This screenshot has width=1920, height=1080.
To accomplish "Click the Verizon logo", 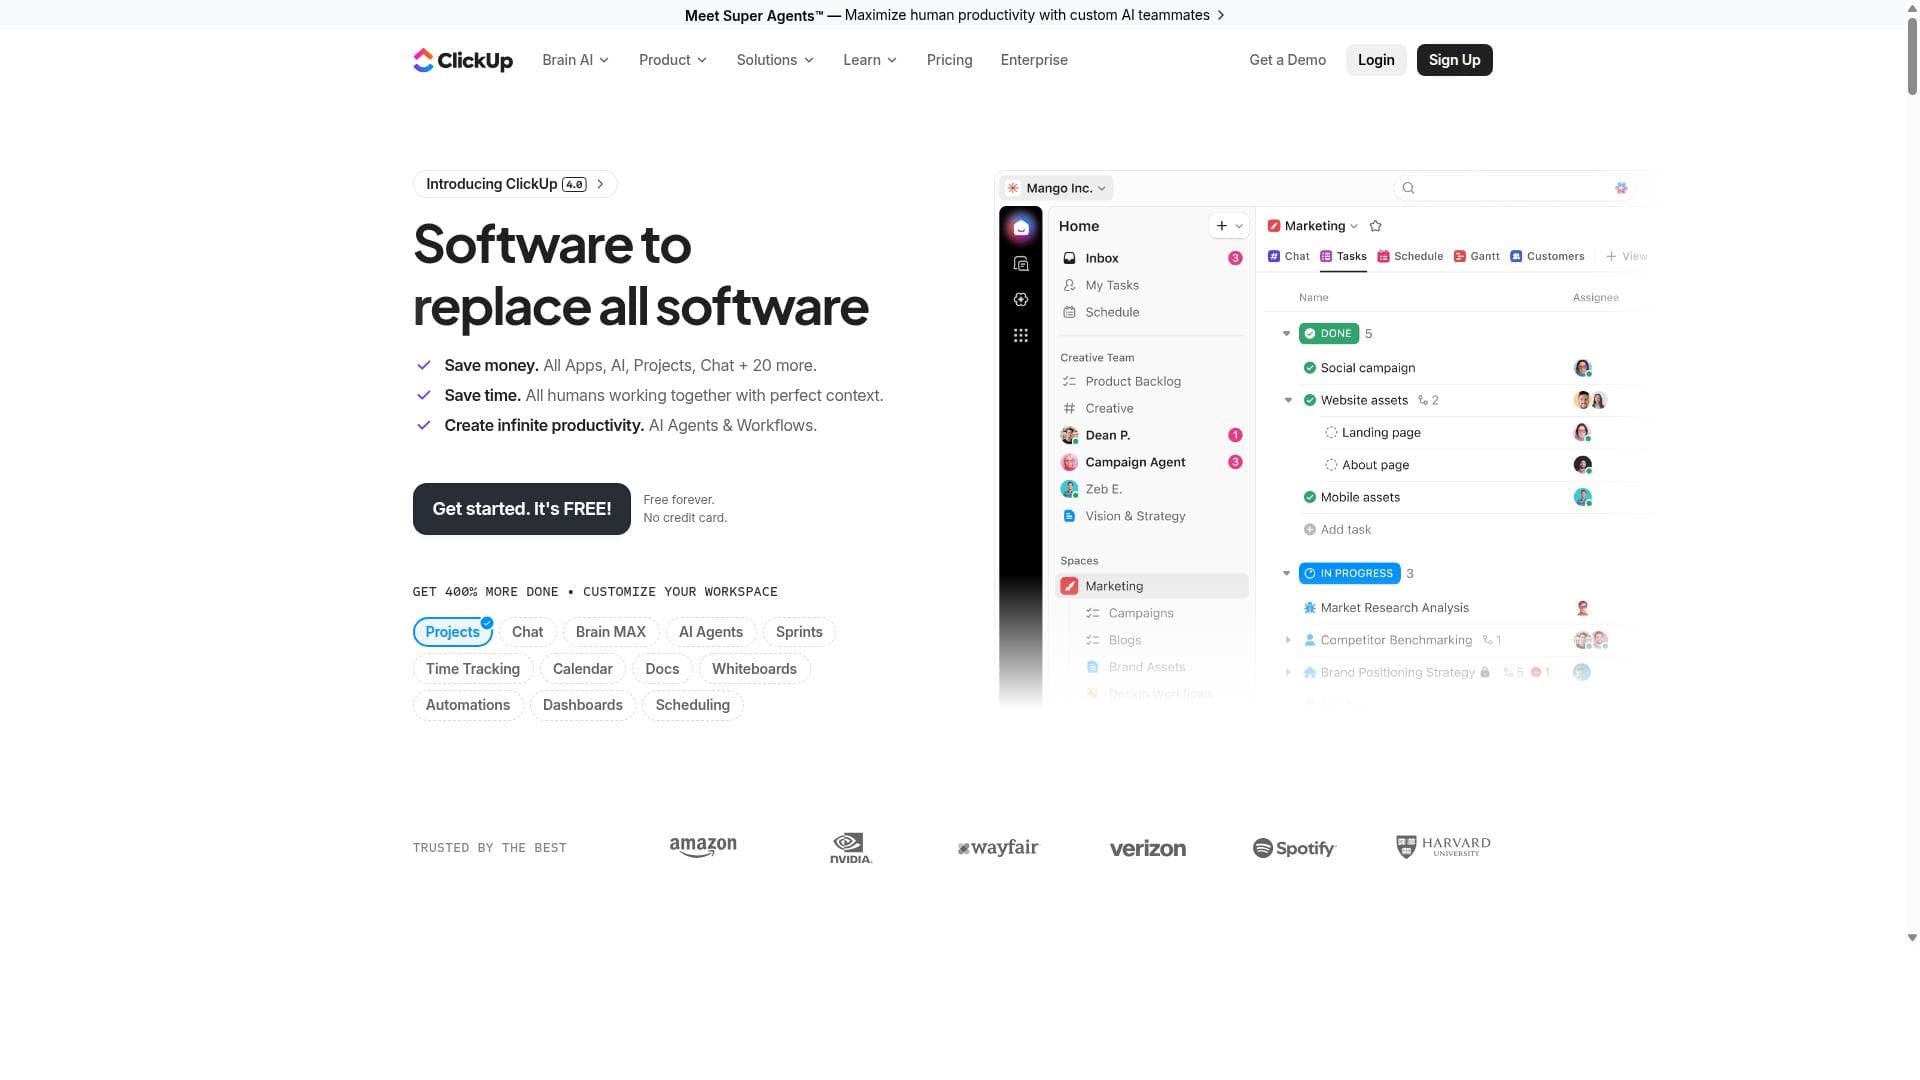I will (1148, 848).
